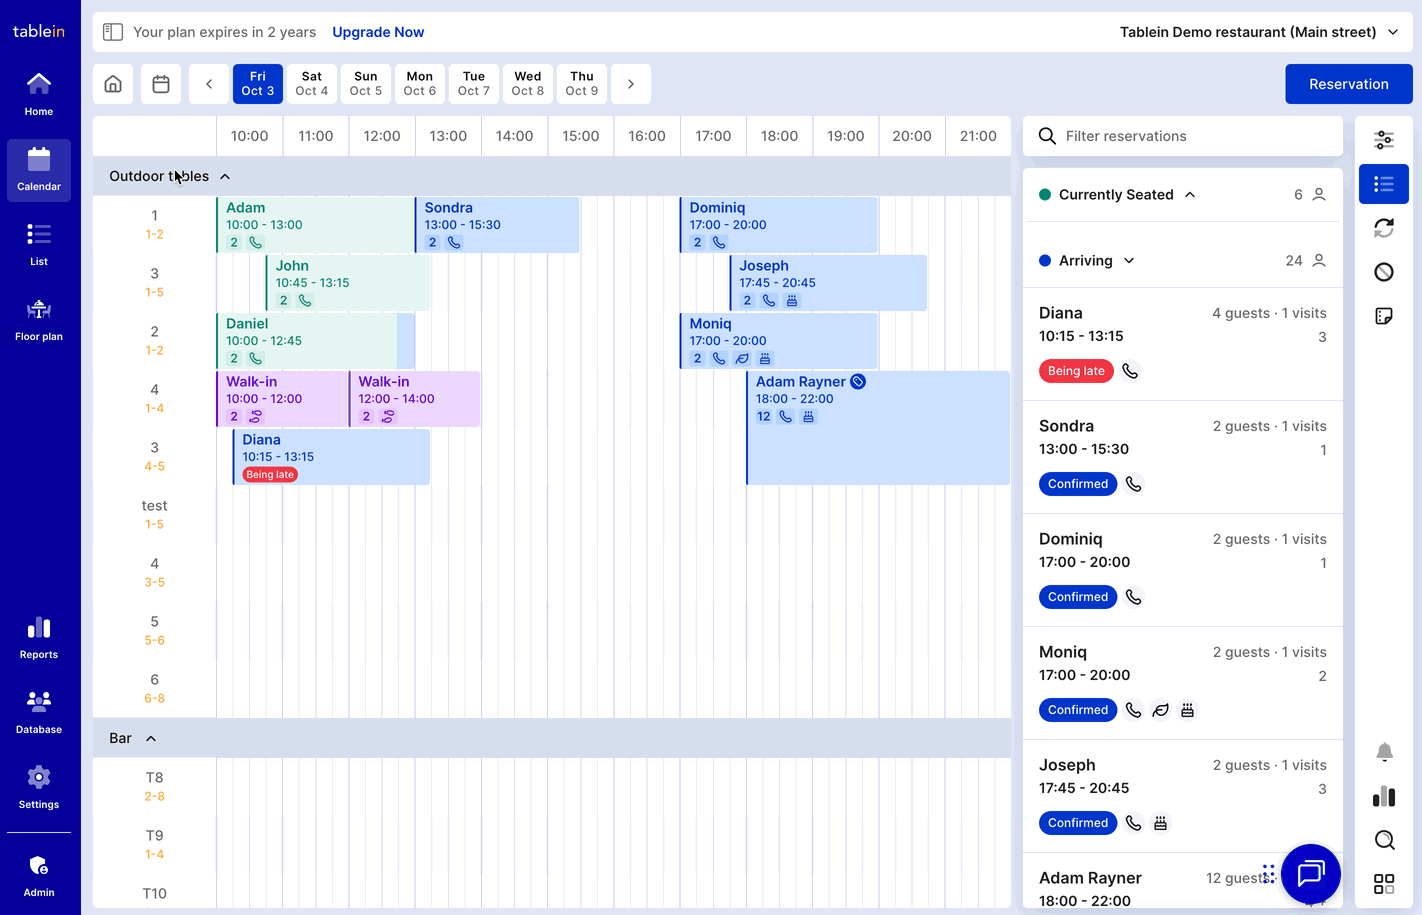The width and height of the screenshot is (1422, 915).
Task: Open the Database section in sidebar
Action: click(x=39, y=713)
